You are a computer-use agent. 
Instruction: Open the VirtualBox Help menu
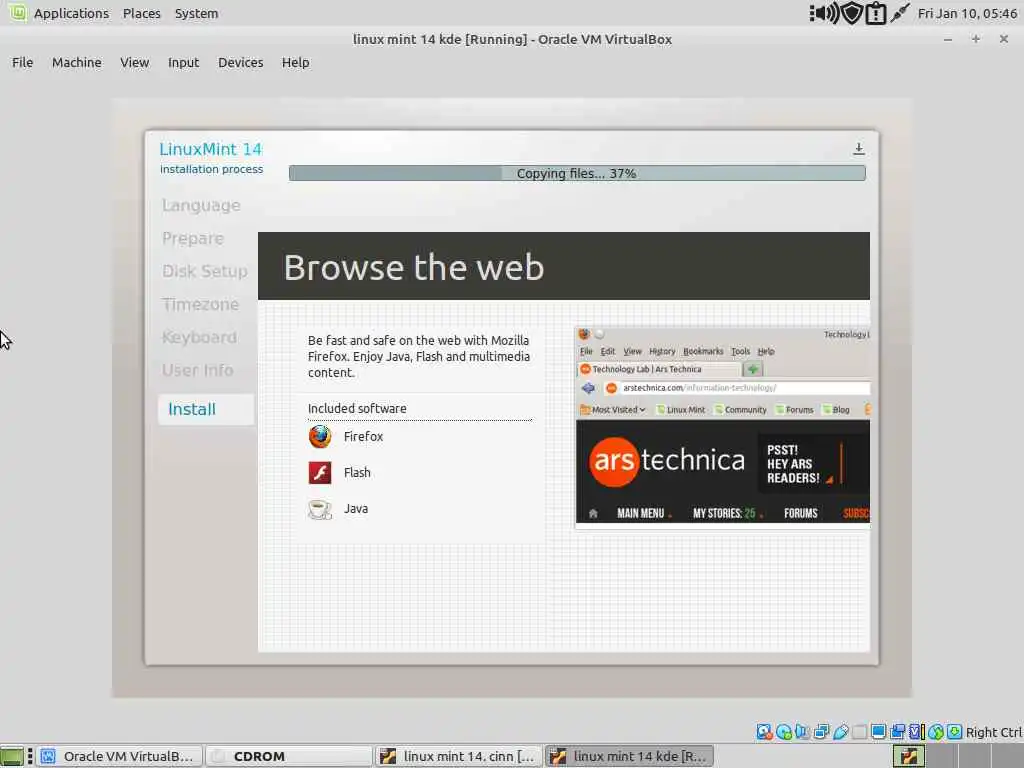295,62
